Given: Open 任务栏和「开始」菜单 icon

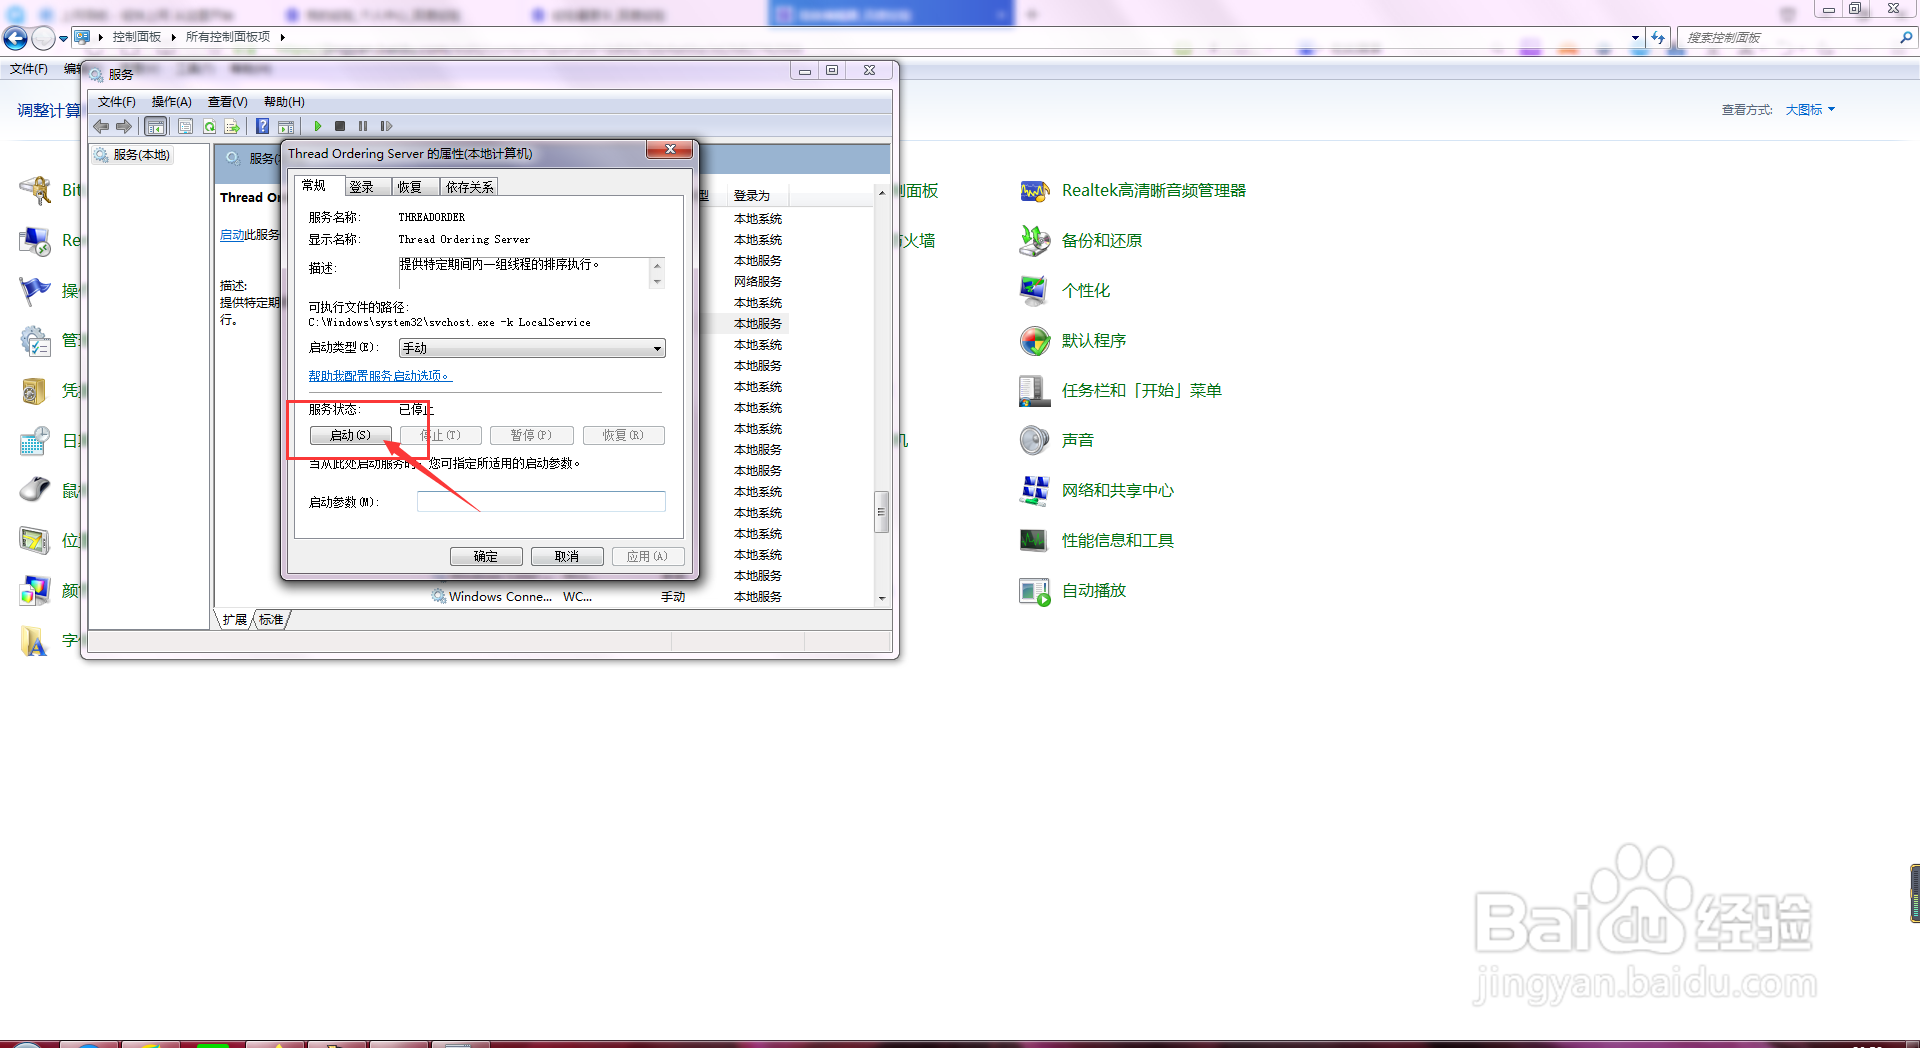Looking at the screenshot, I should (1034, 391).
